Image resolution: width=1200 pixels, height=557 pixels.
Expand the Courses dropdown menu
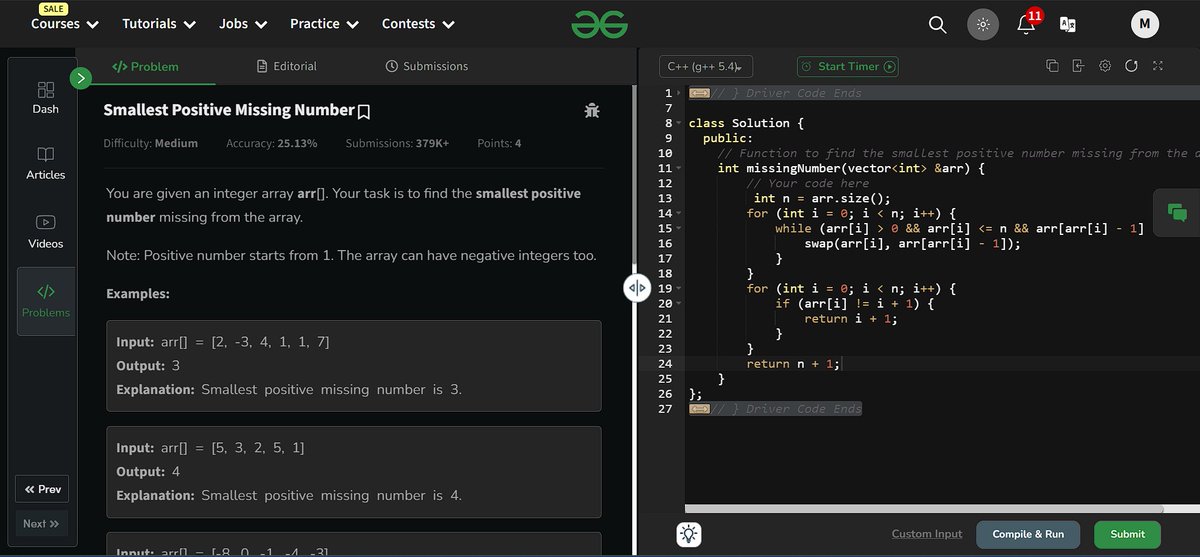pos(65,24)
